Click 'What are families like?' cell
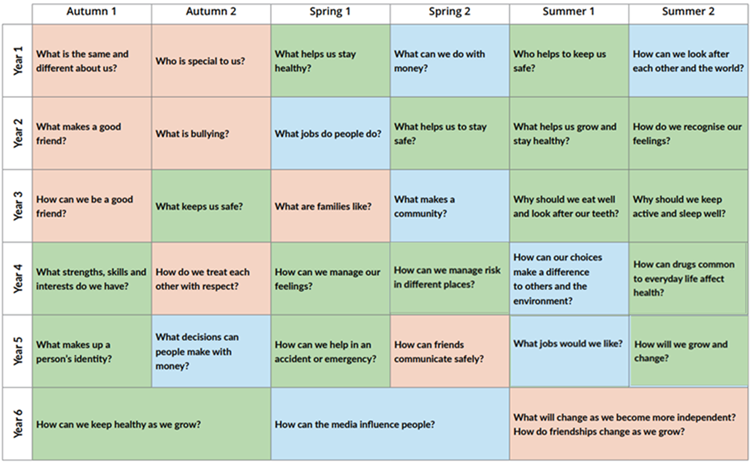752x462 pixels. coord(330,206)
